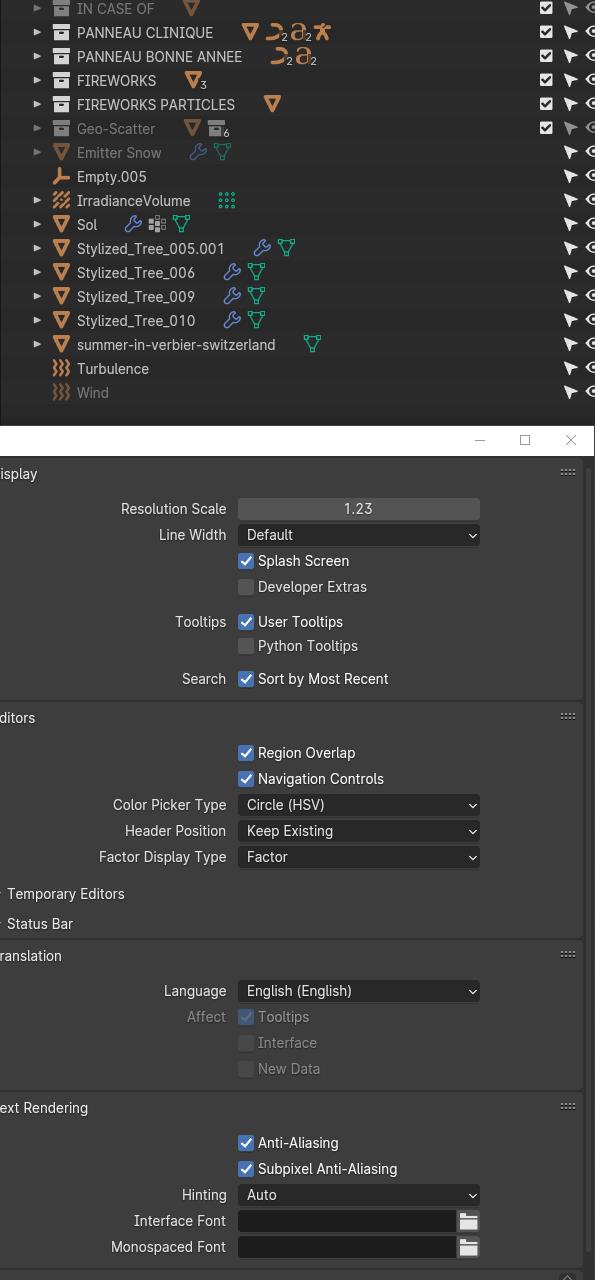Image resolution: width=595 pixels, height=1280 pixels.
Task: Enable Python Tooltips checkbox
Action: coord(246,646)
